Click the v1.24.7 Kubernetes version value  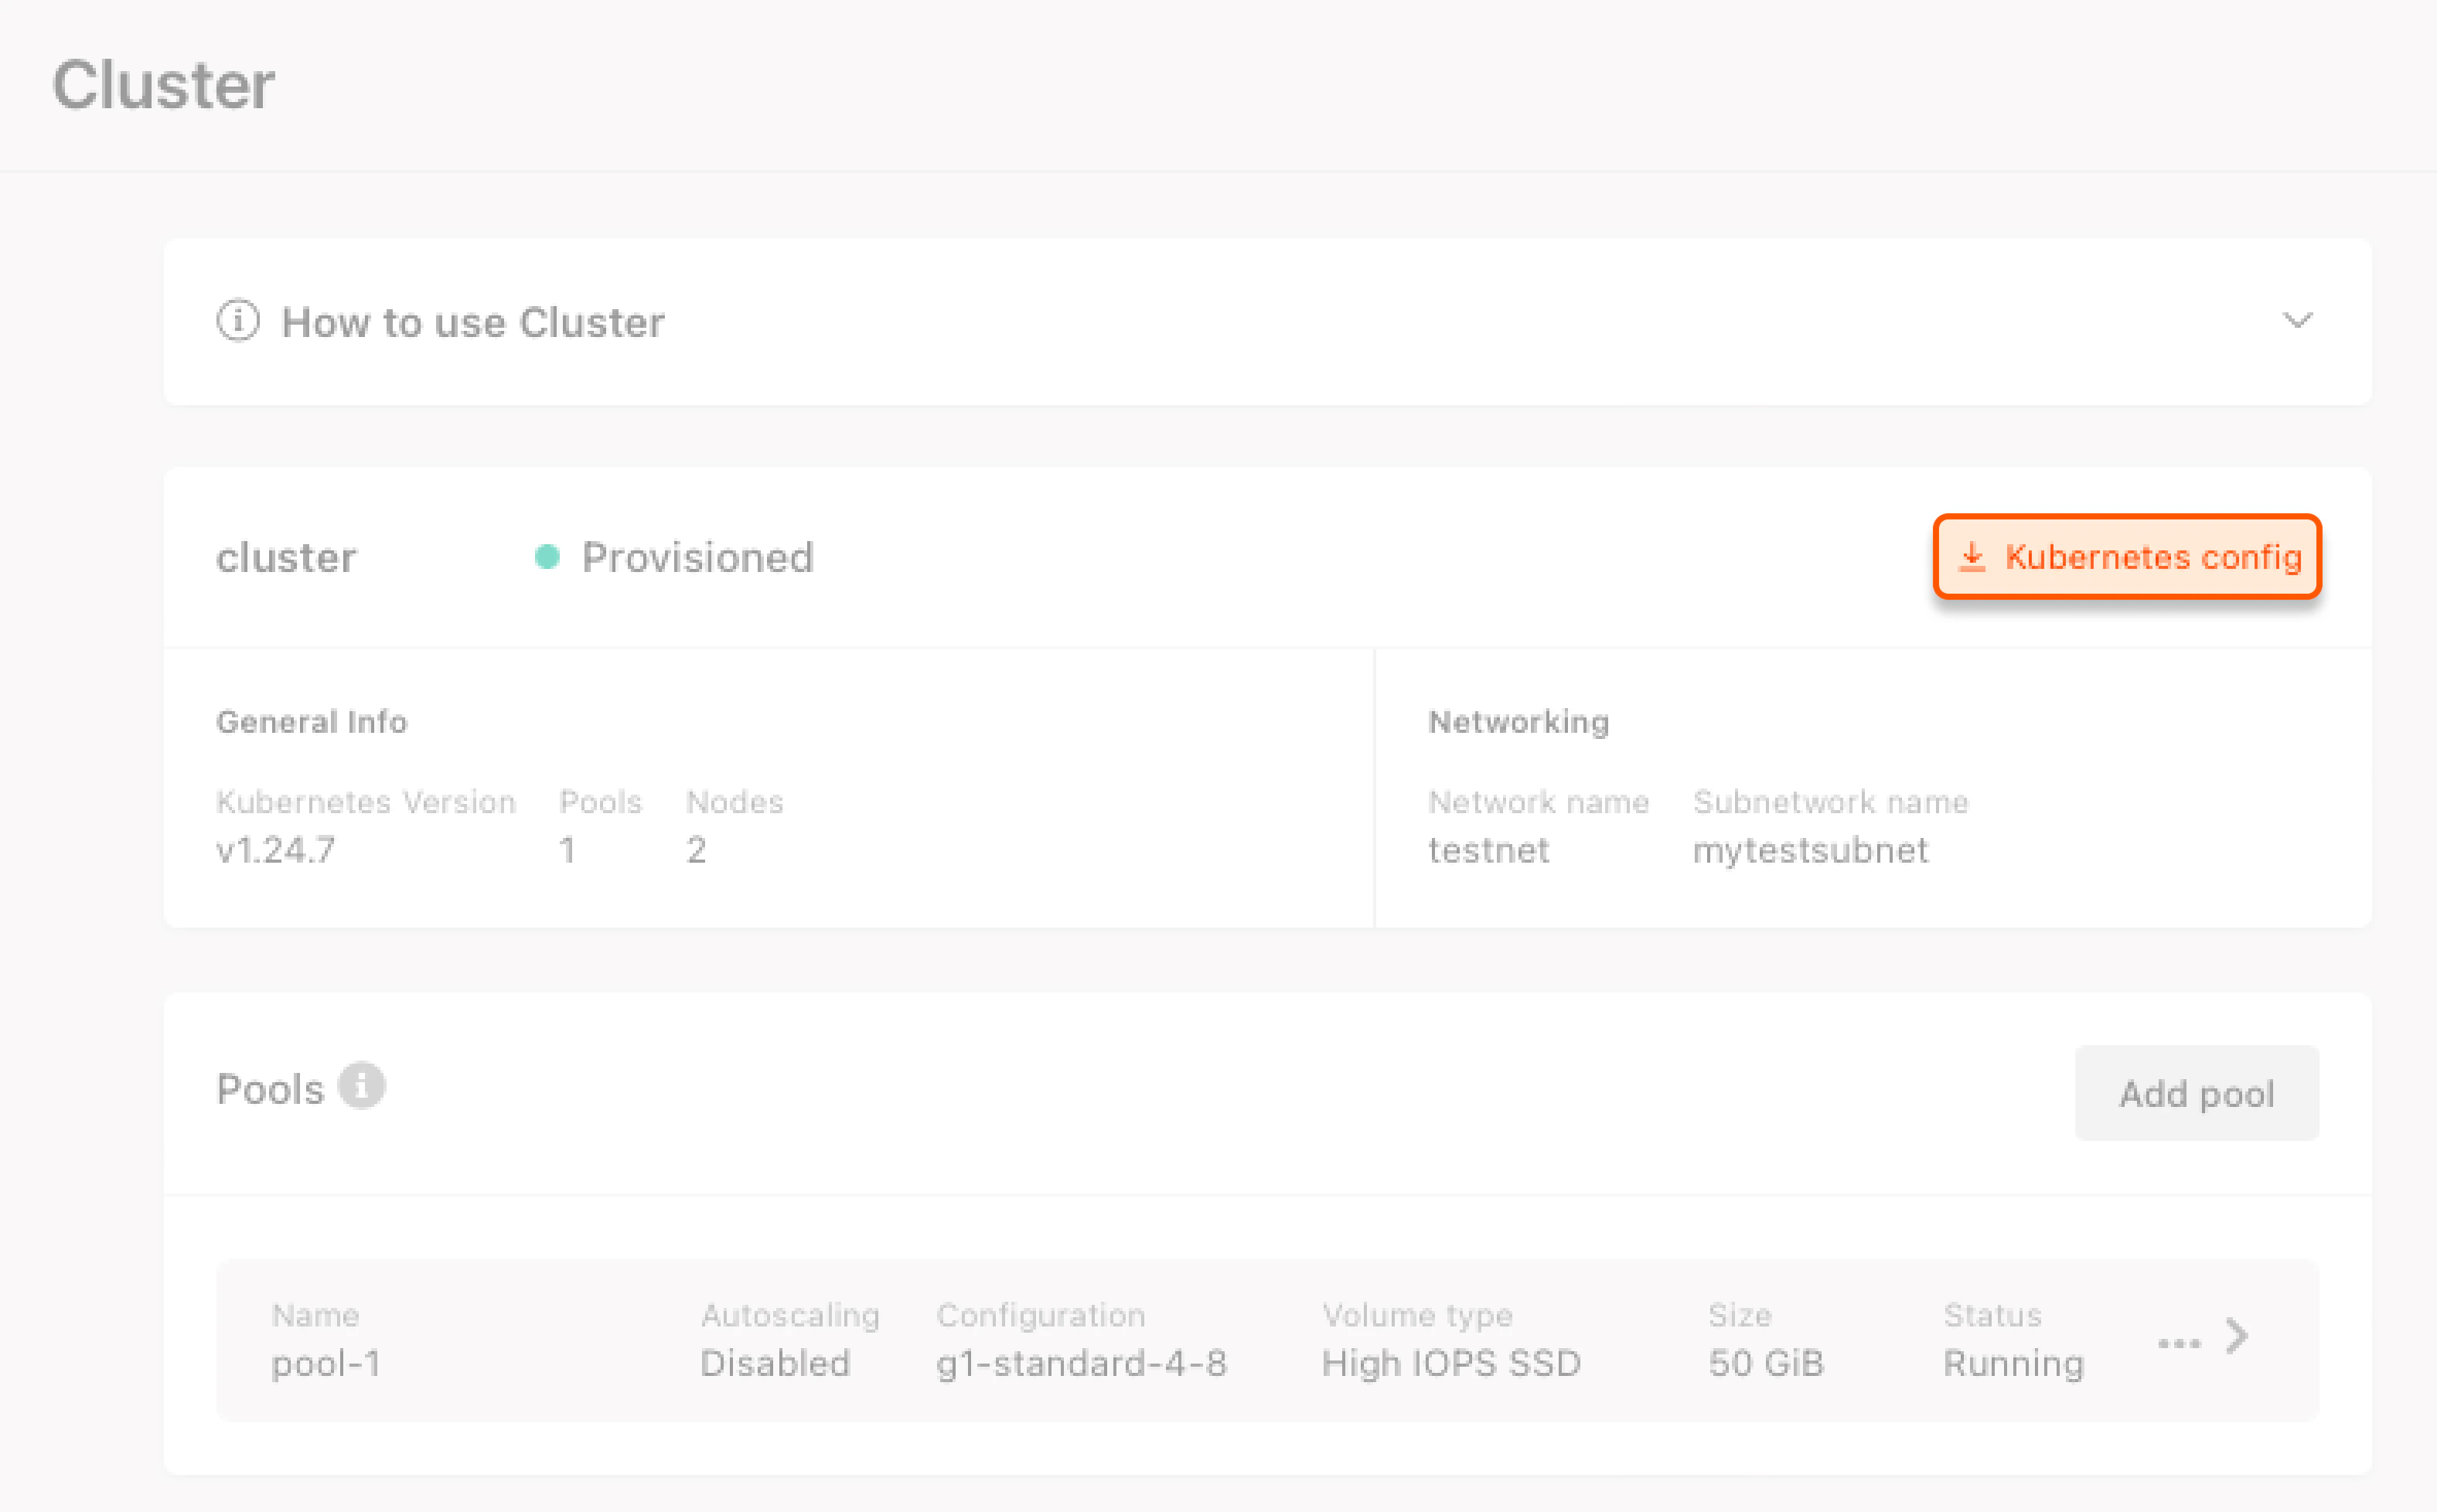(276, 850)
